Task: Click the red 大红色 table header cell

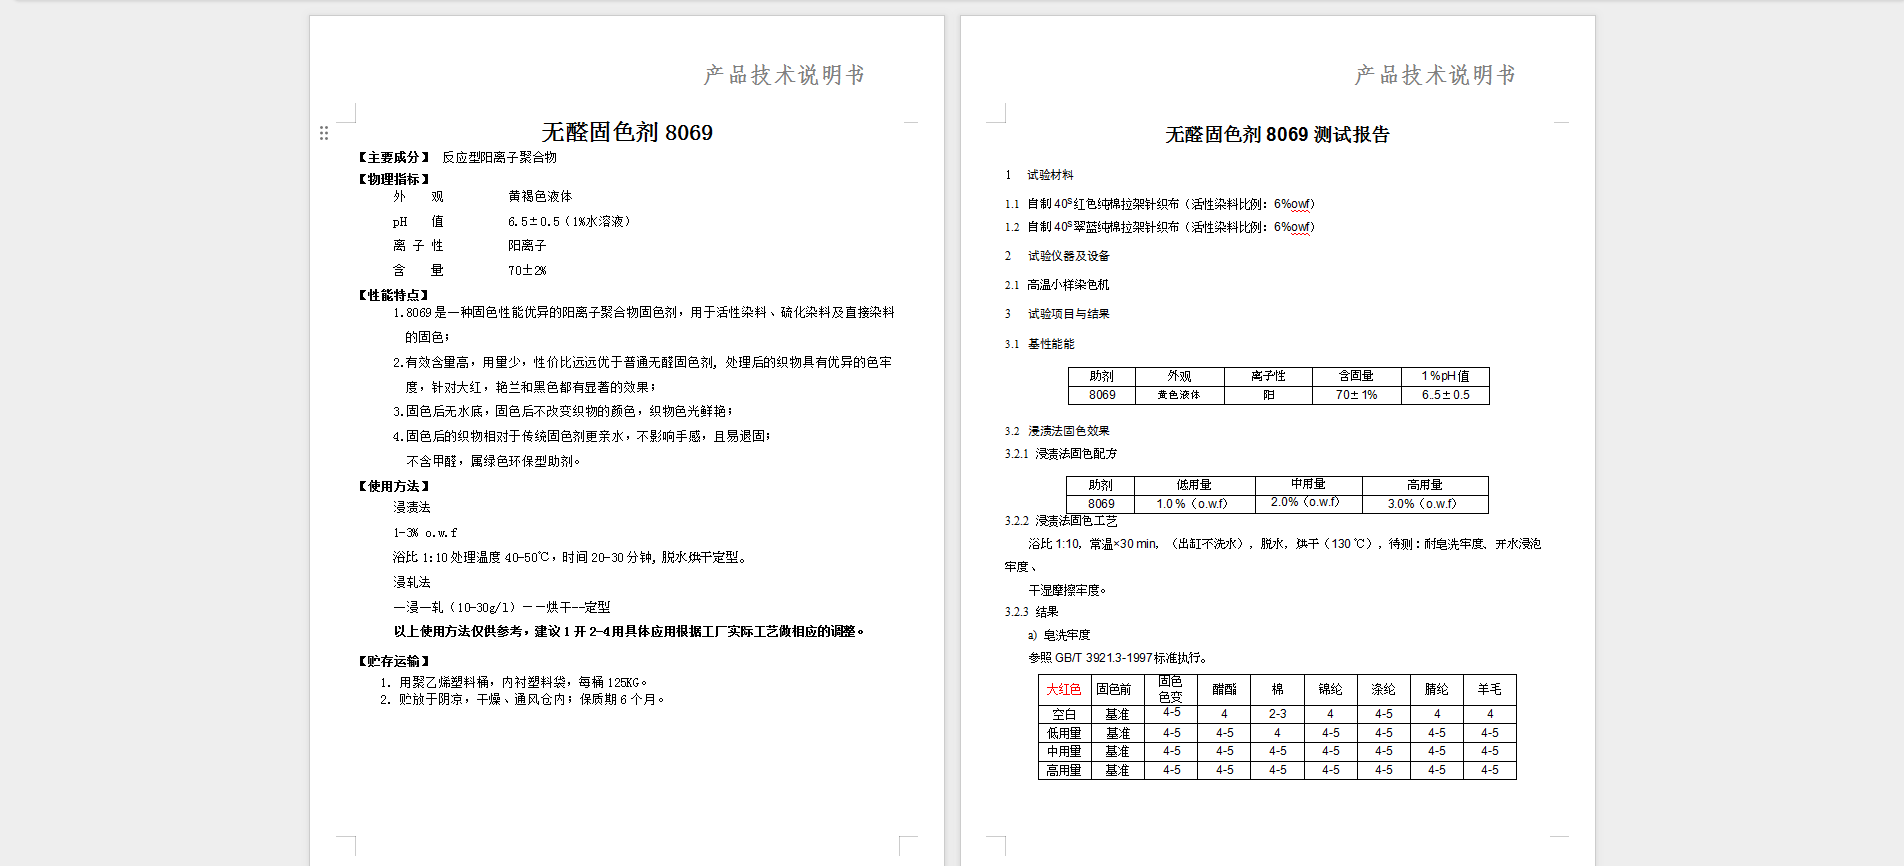Action: pos(1063,690)
